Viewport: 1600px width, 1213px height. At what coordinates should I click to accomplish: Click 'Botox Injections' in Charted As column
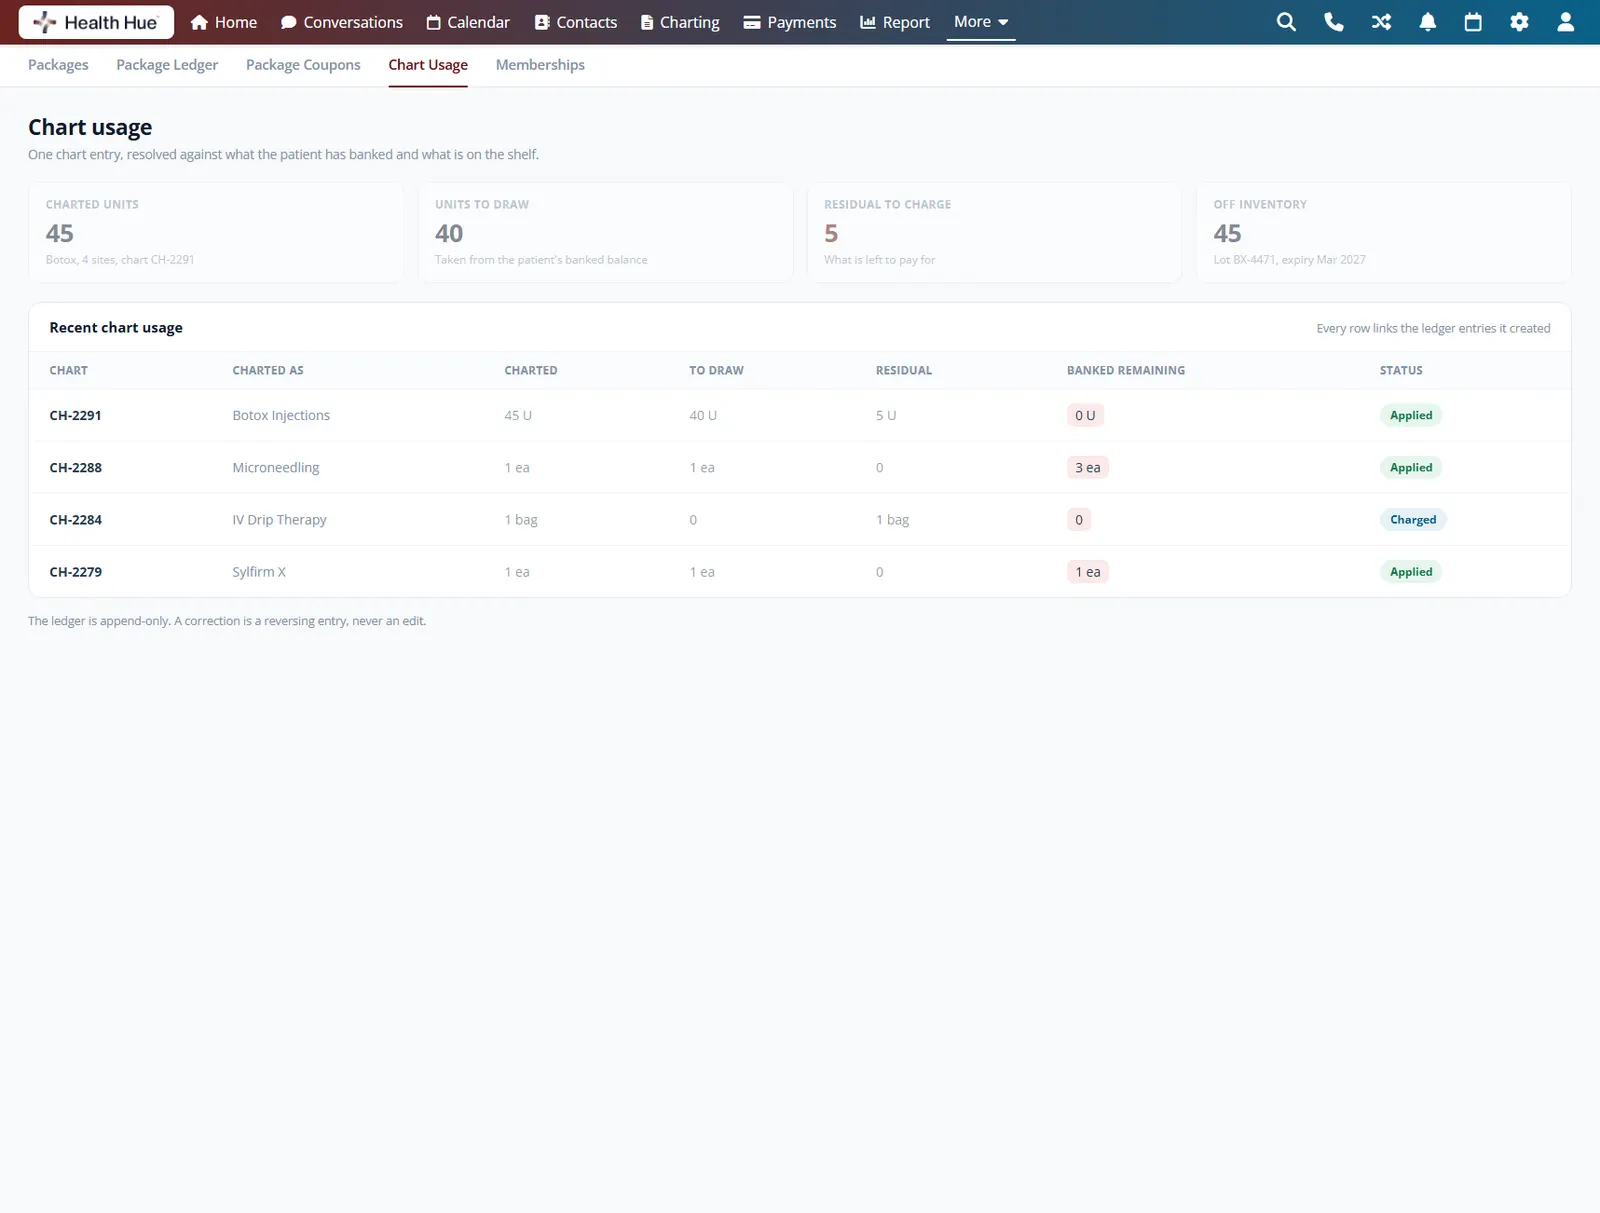[281, 415]
